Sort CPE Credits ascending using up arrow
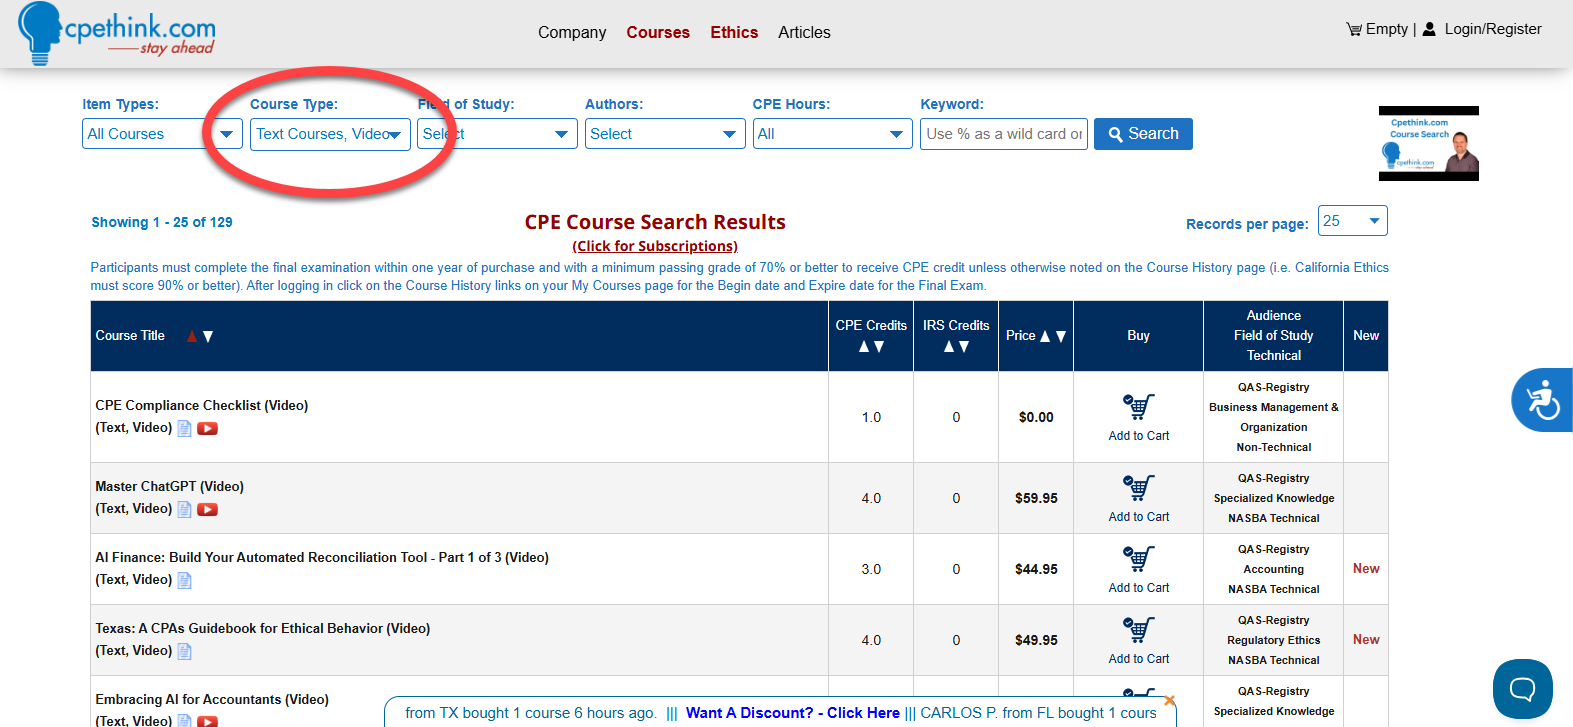The height and width of the screenshot is (727, 1573). (x=864, y=346)
